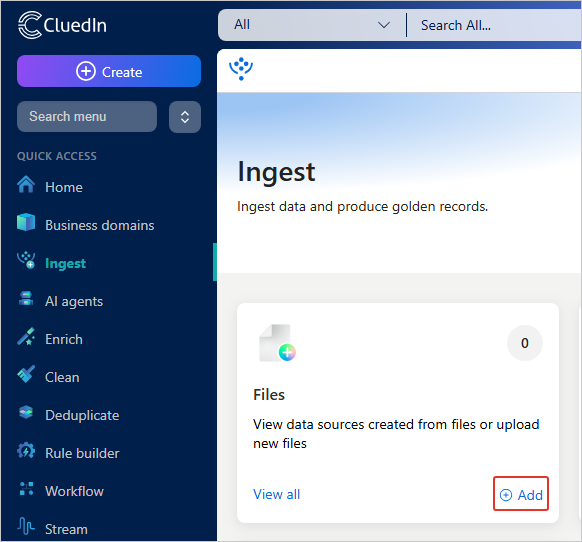Click the Clean brush icon
The image size is (582, 542).
pyautogui.click(x=26, y=374)
